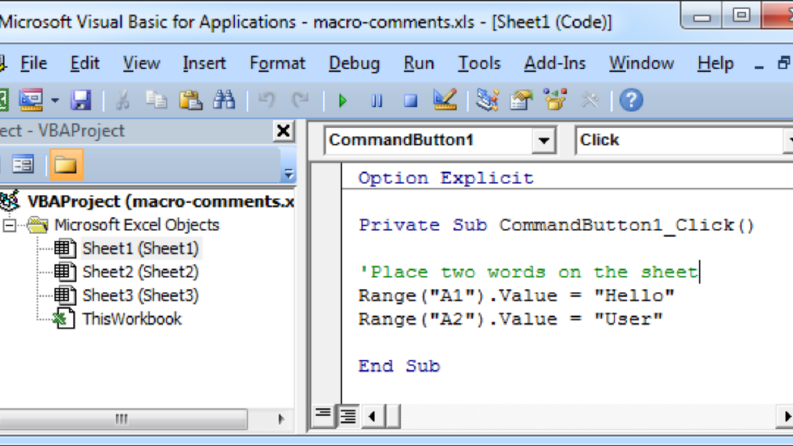Switch to Procedure View button
This screenshot has height=446, width=793.
pyautogui.click(x=323, y=415)
